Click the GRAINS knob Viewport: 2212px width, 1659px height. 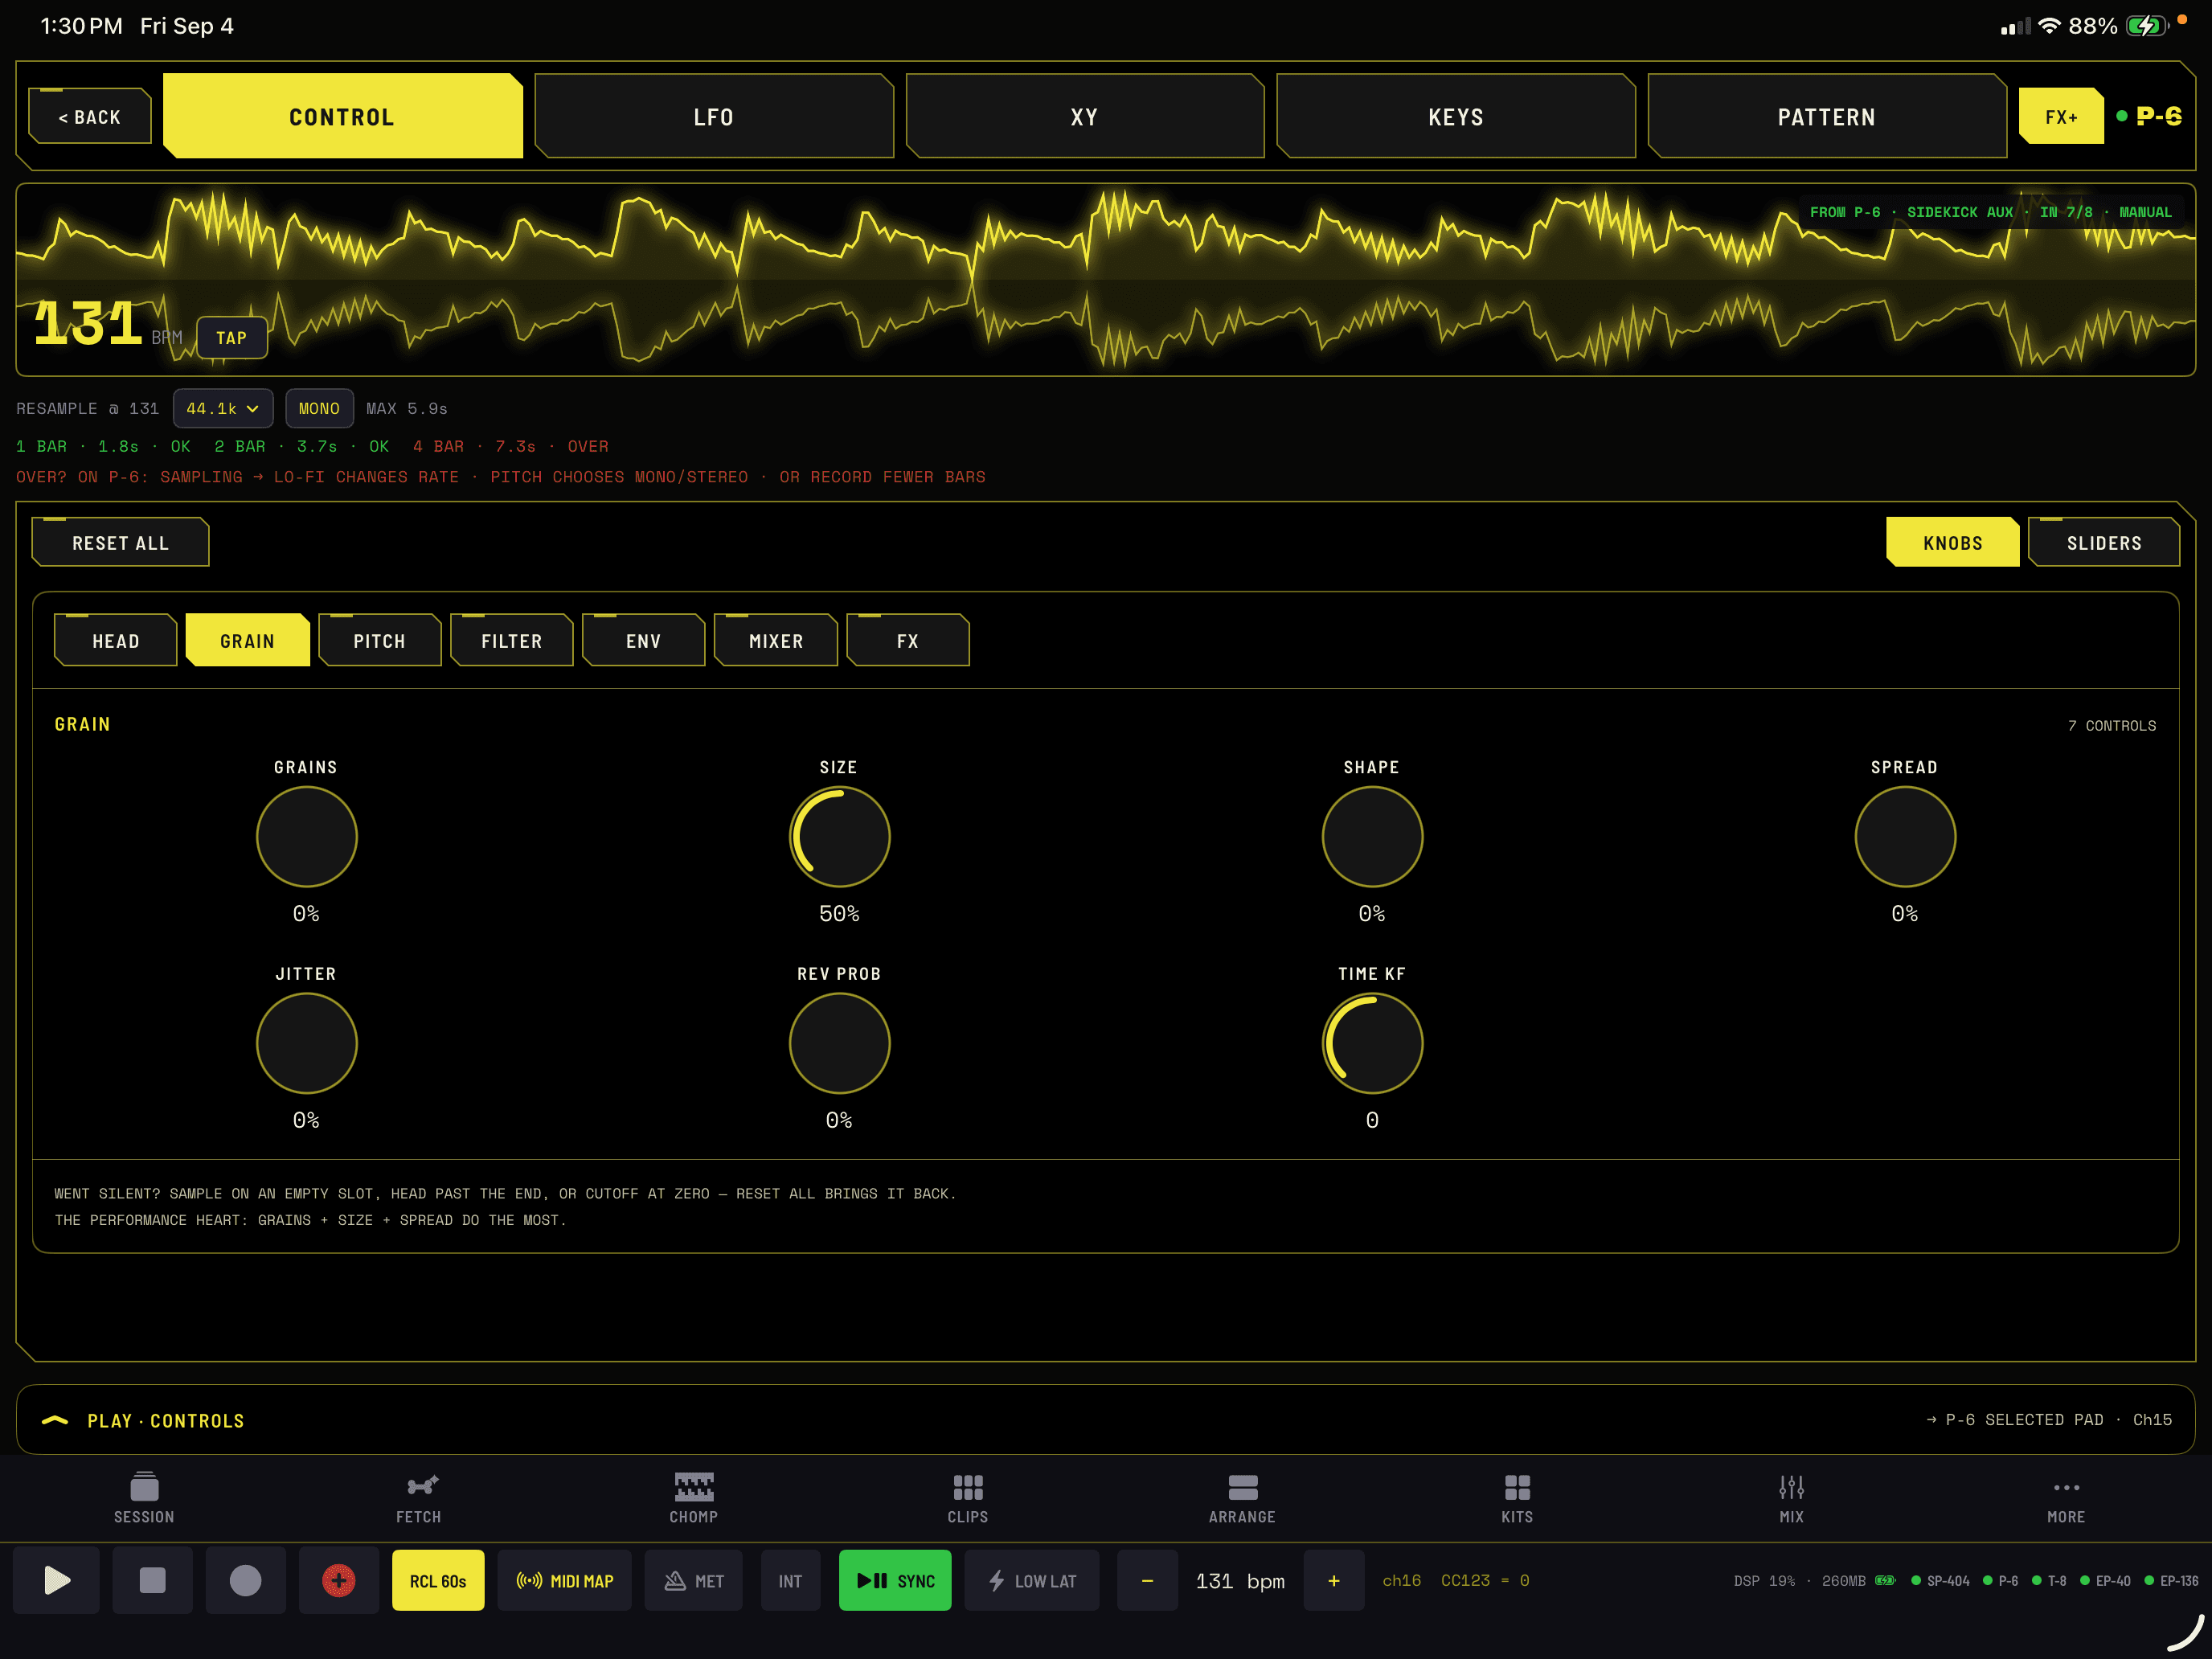pyautogui.click(x=307, y=837)
